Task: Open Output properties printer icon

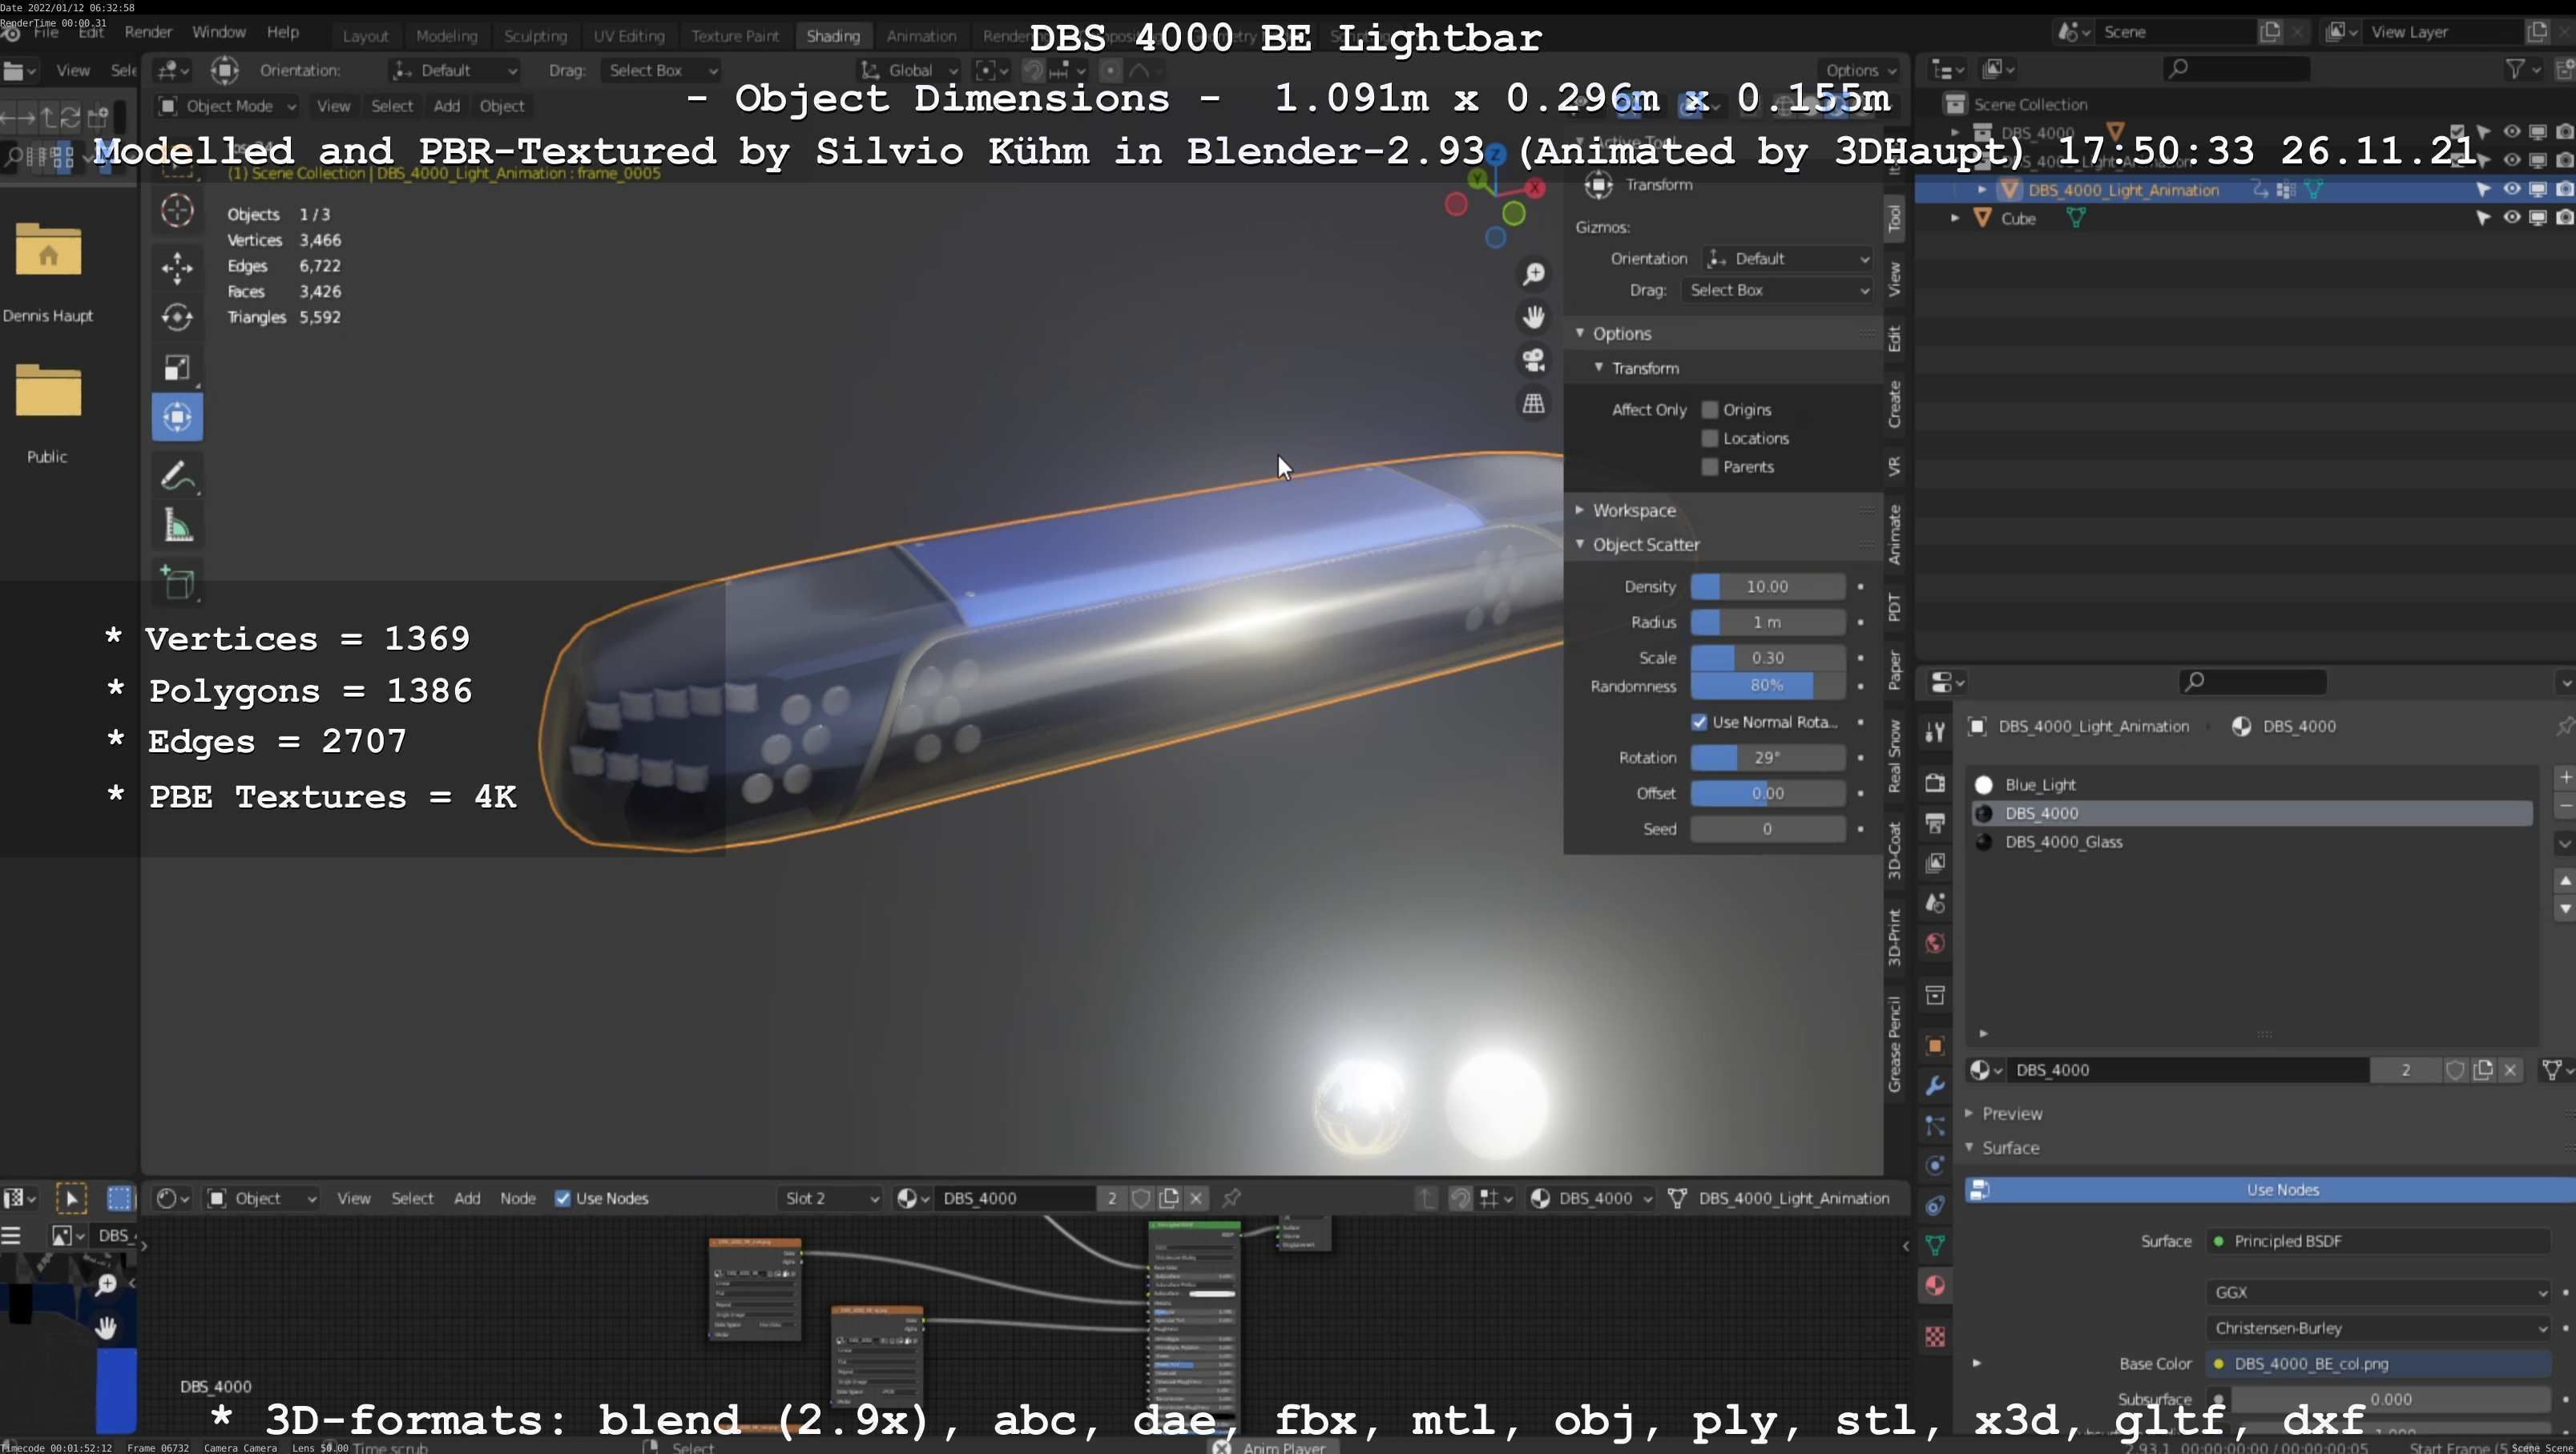Action: coord(1935,823)
